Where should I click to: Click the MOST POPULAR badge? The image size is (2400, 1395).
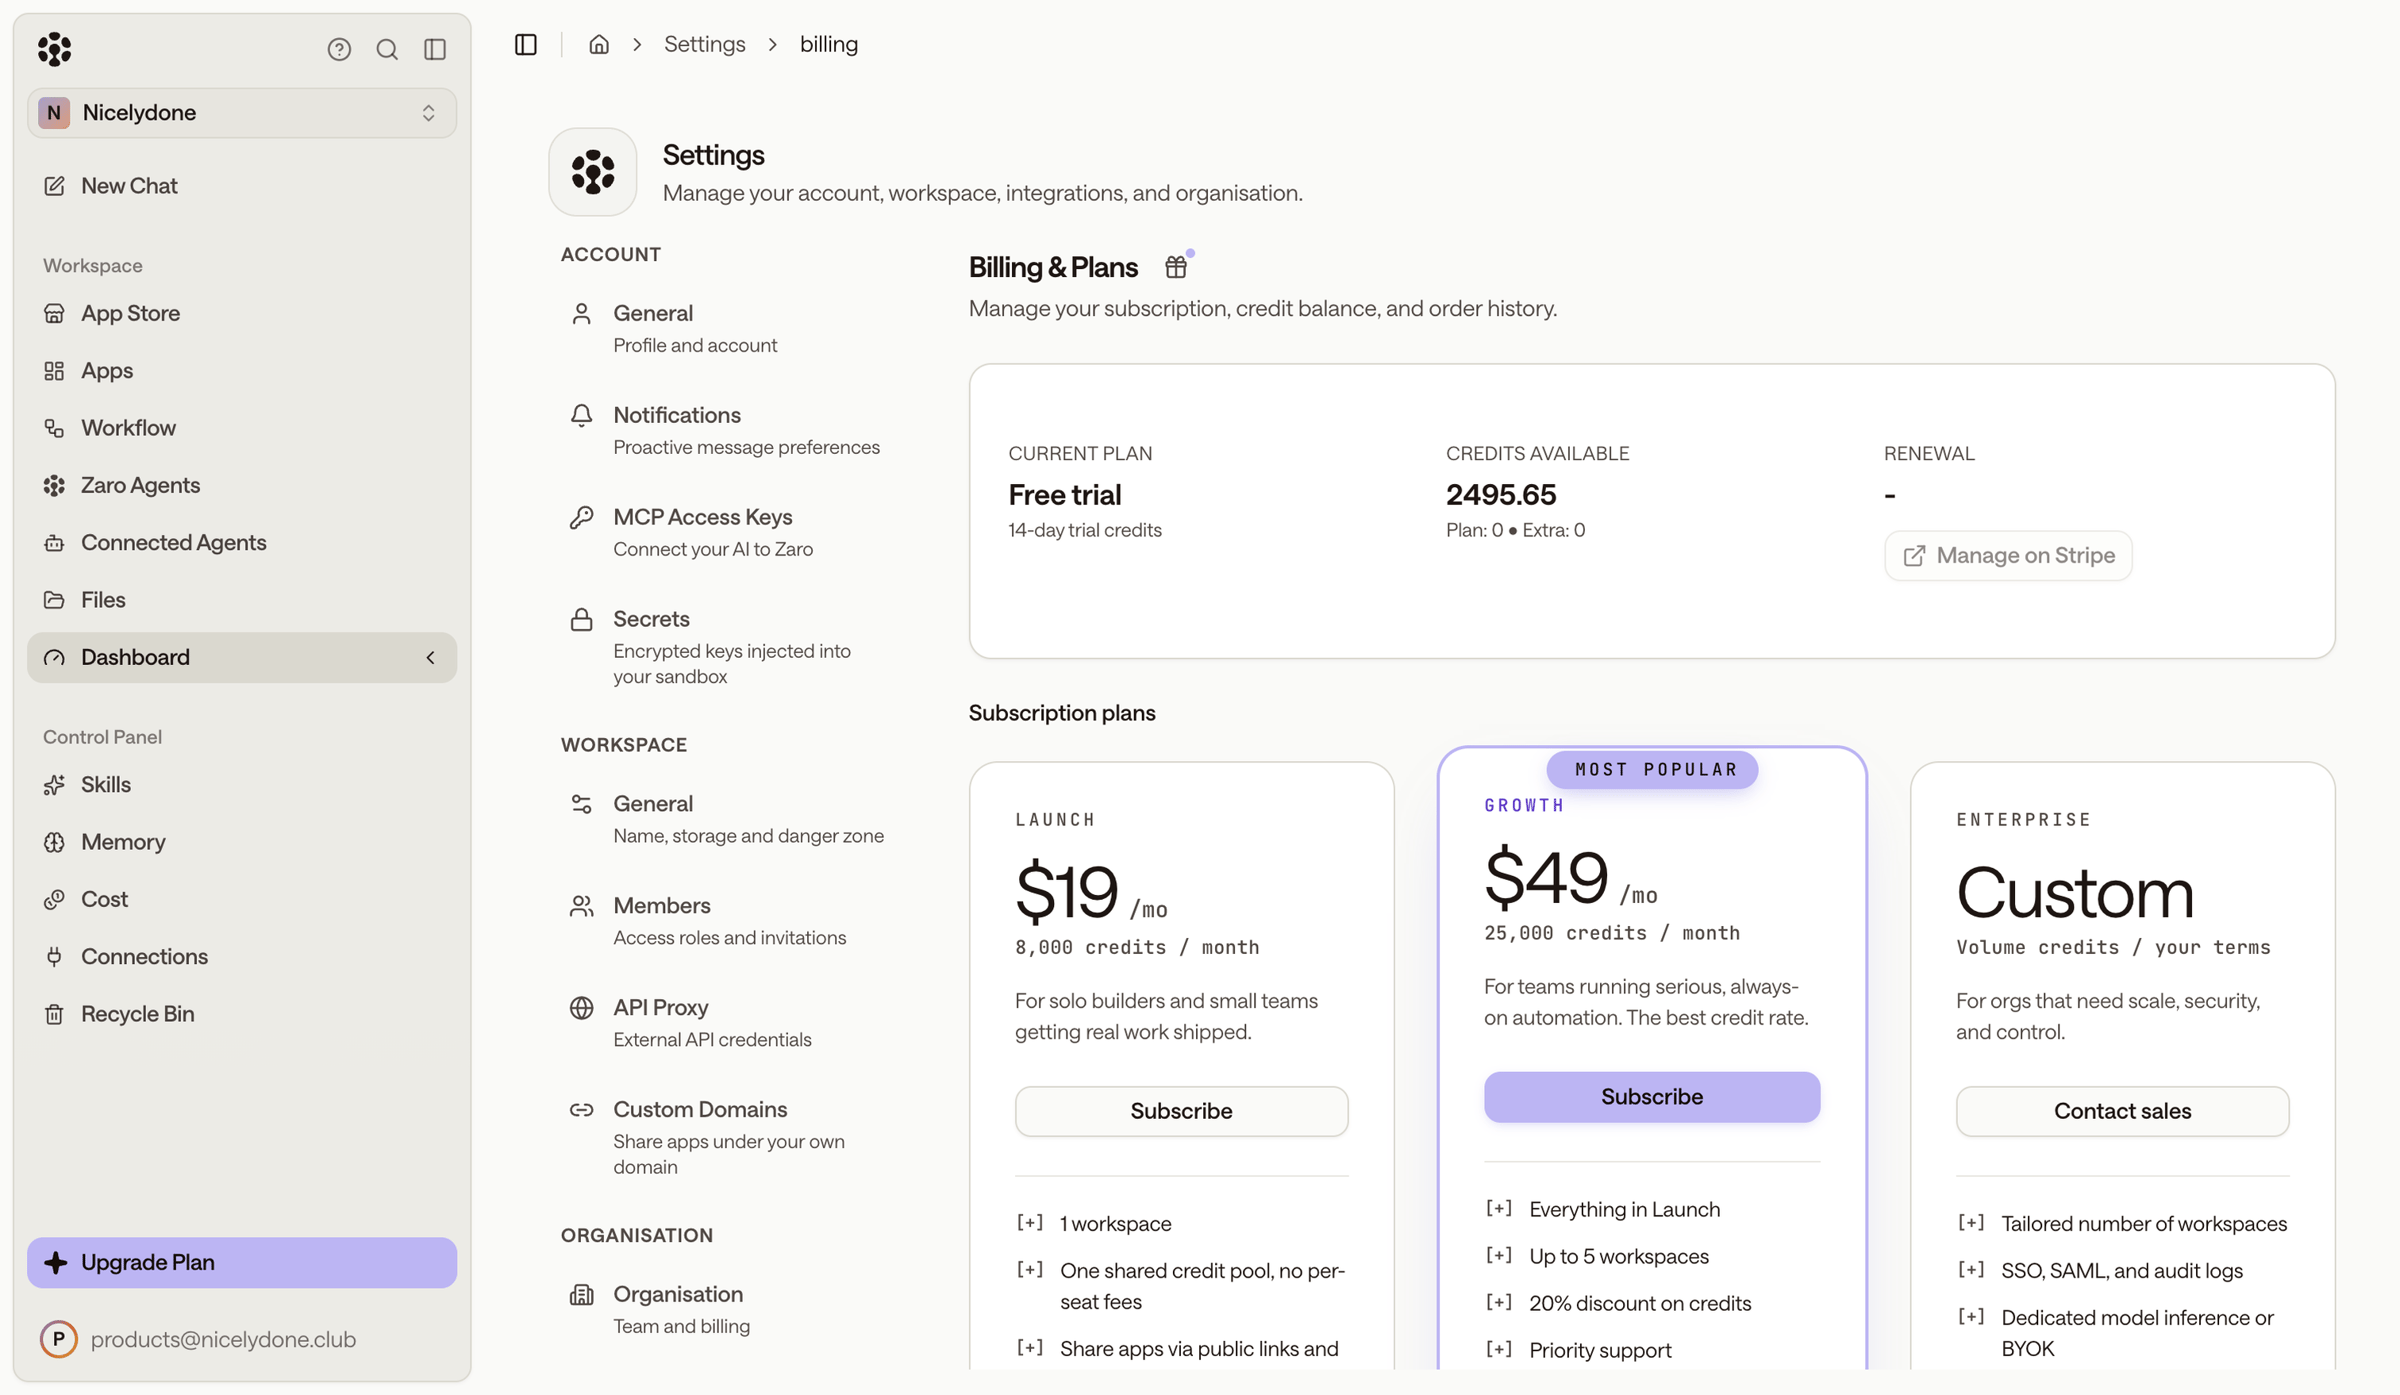(x=1652, y=769)
